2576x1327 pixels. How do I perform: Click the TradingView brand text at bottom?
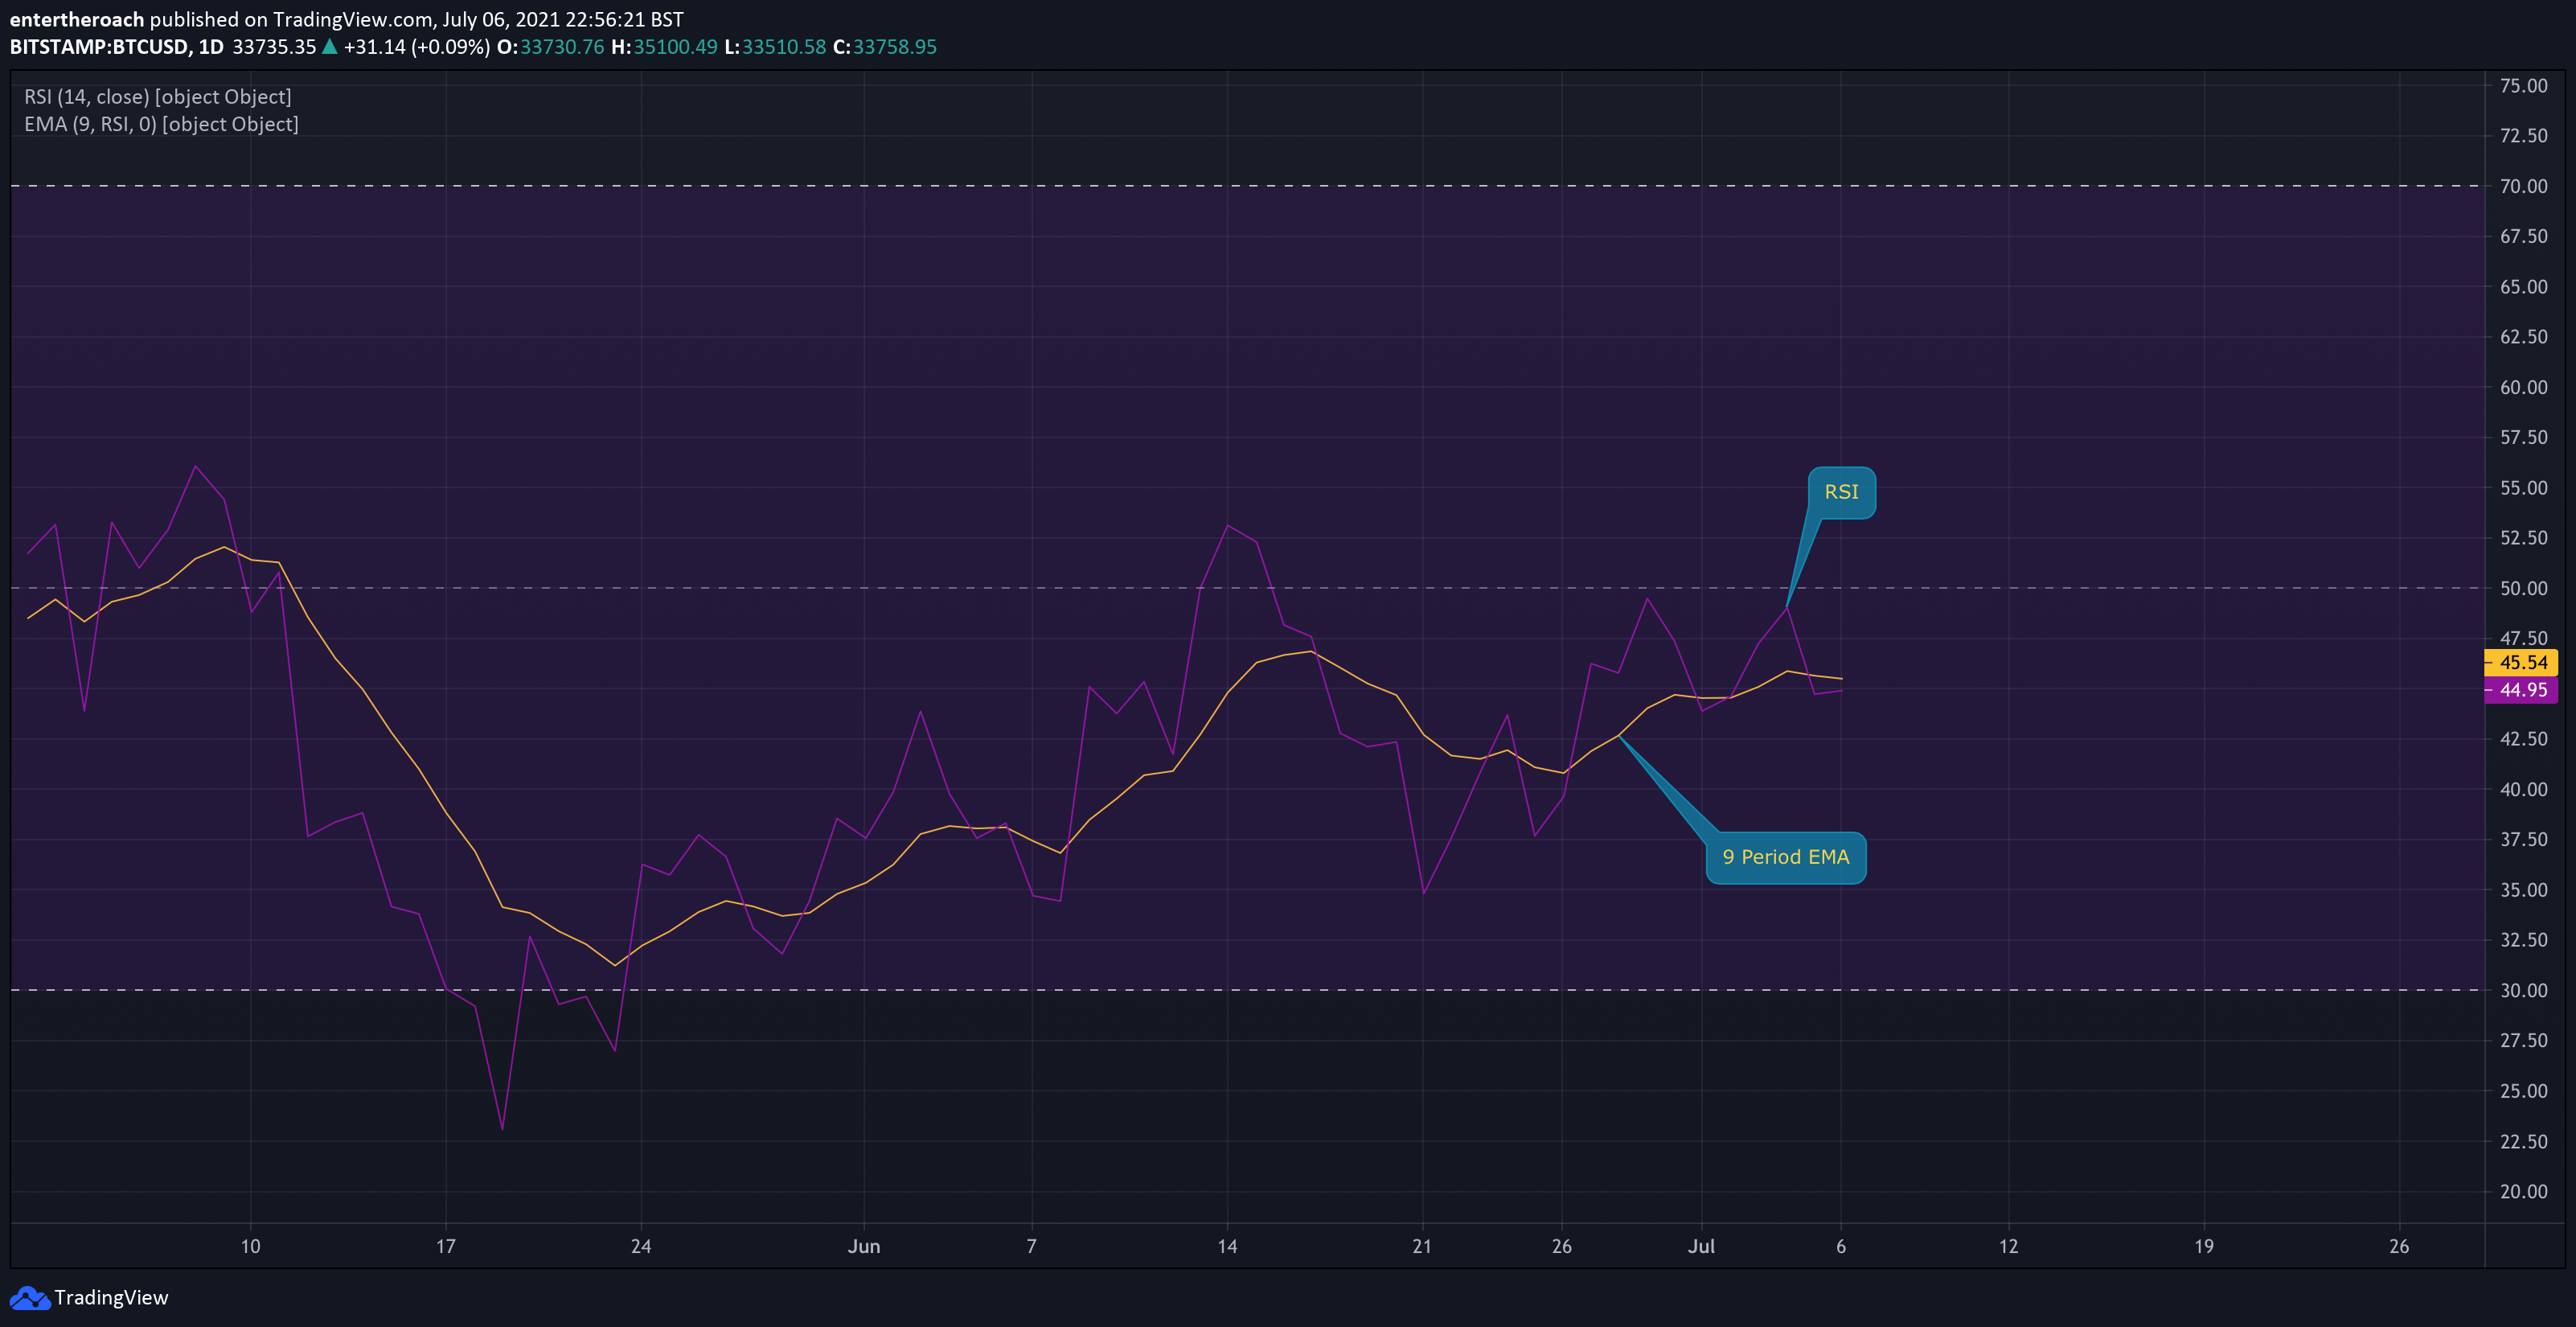pyautogui.click(x=111, y=1298)
